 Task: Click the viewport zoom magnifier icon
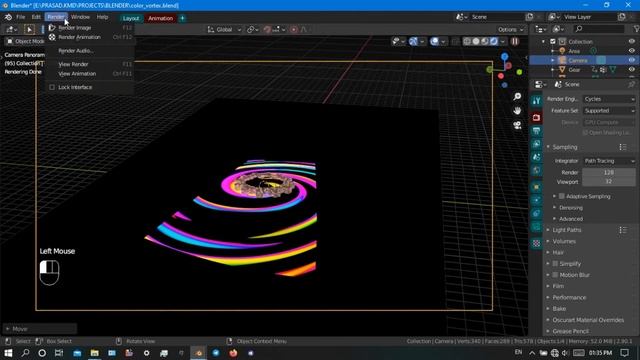click(517, 96)
